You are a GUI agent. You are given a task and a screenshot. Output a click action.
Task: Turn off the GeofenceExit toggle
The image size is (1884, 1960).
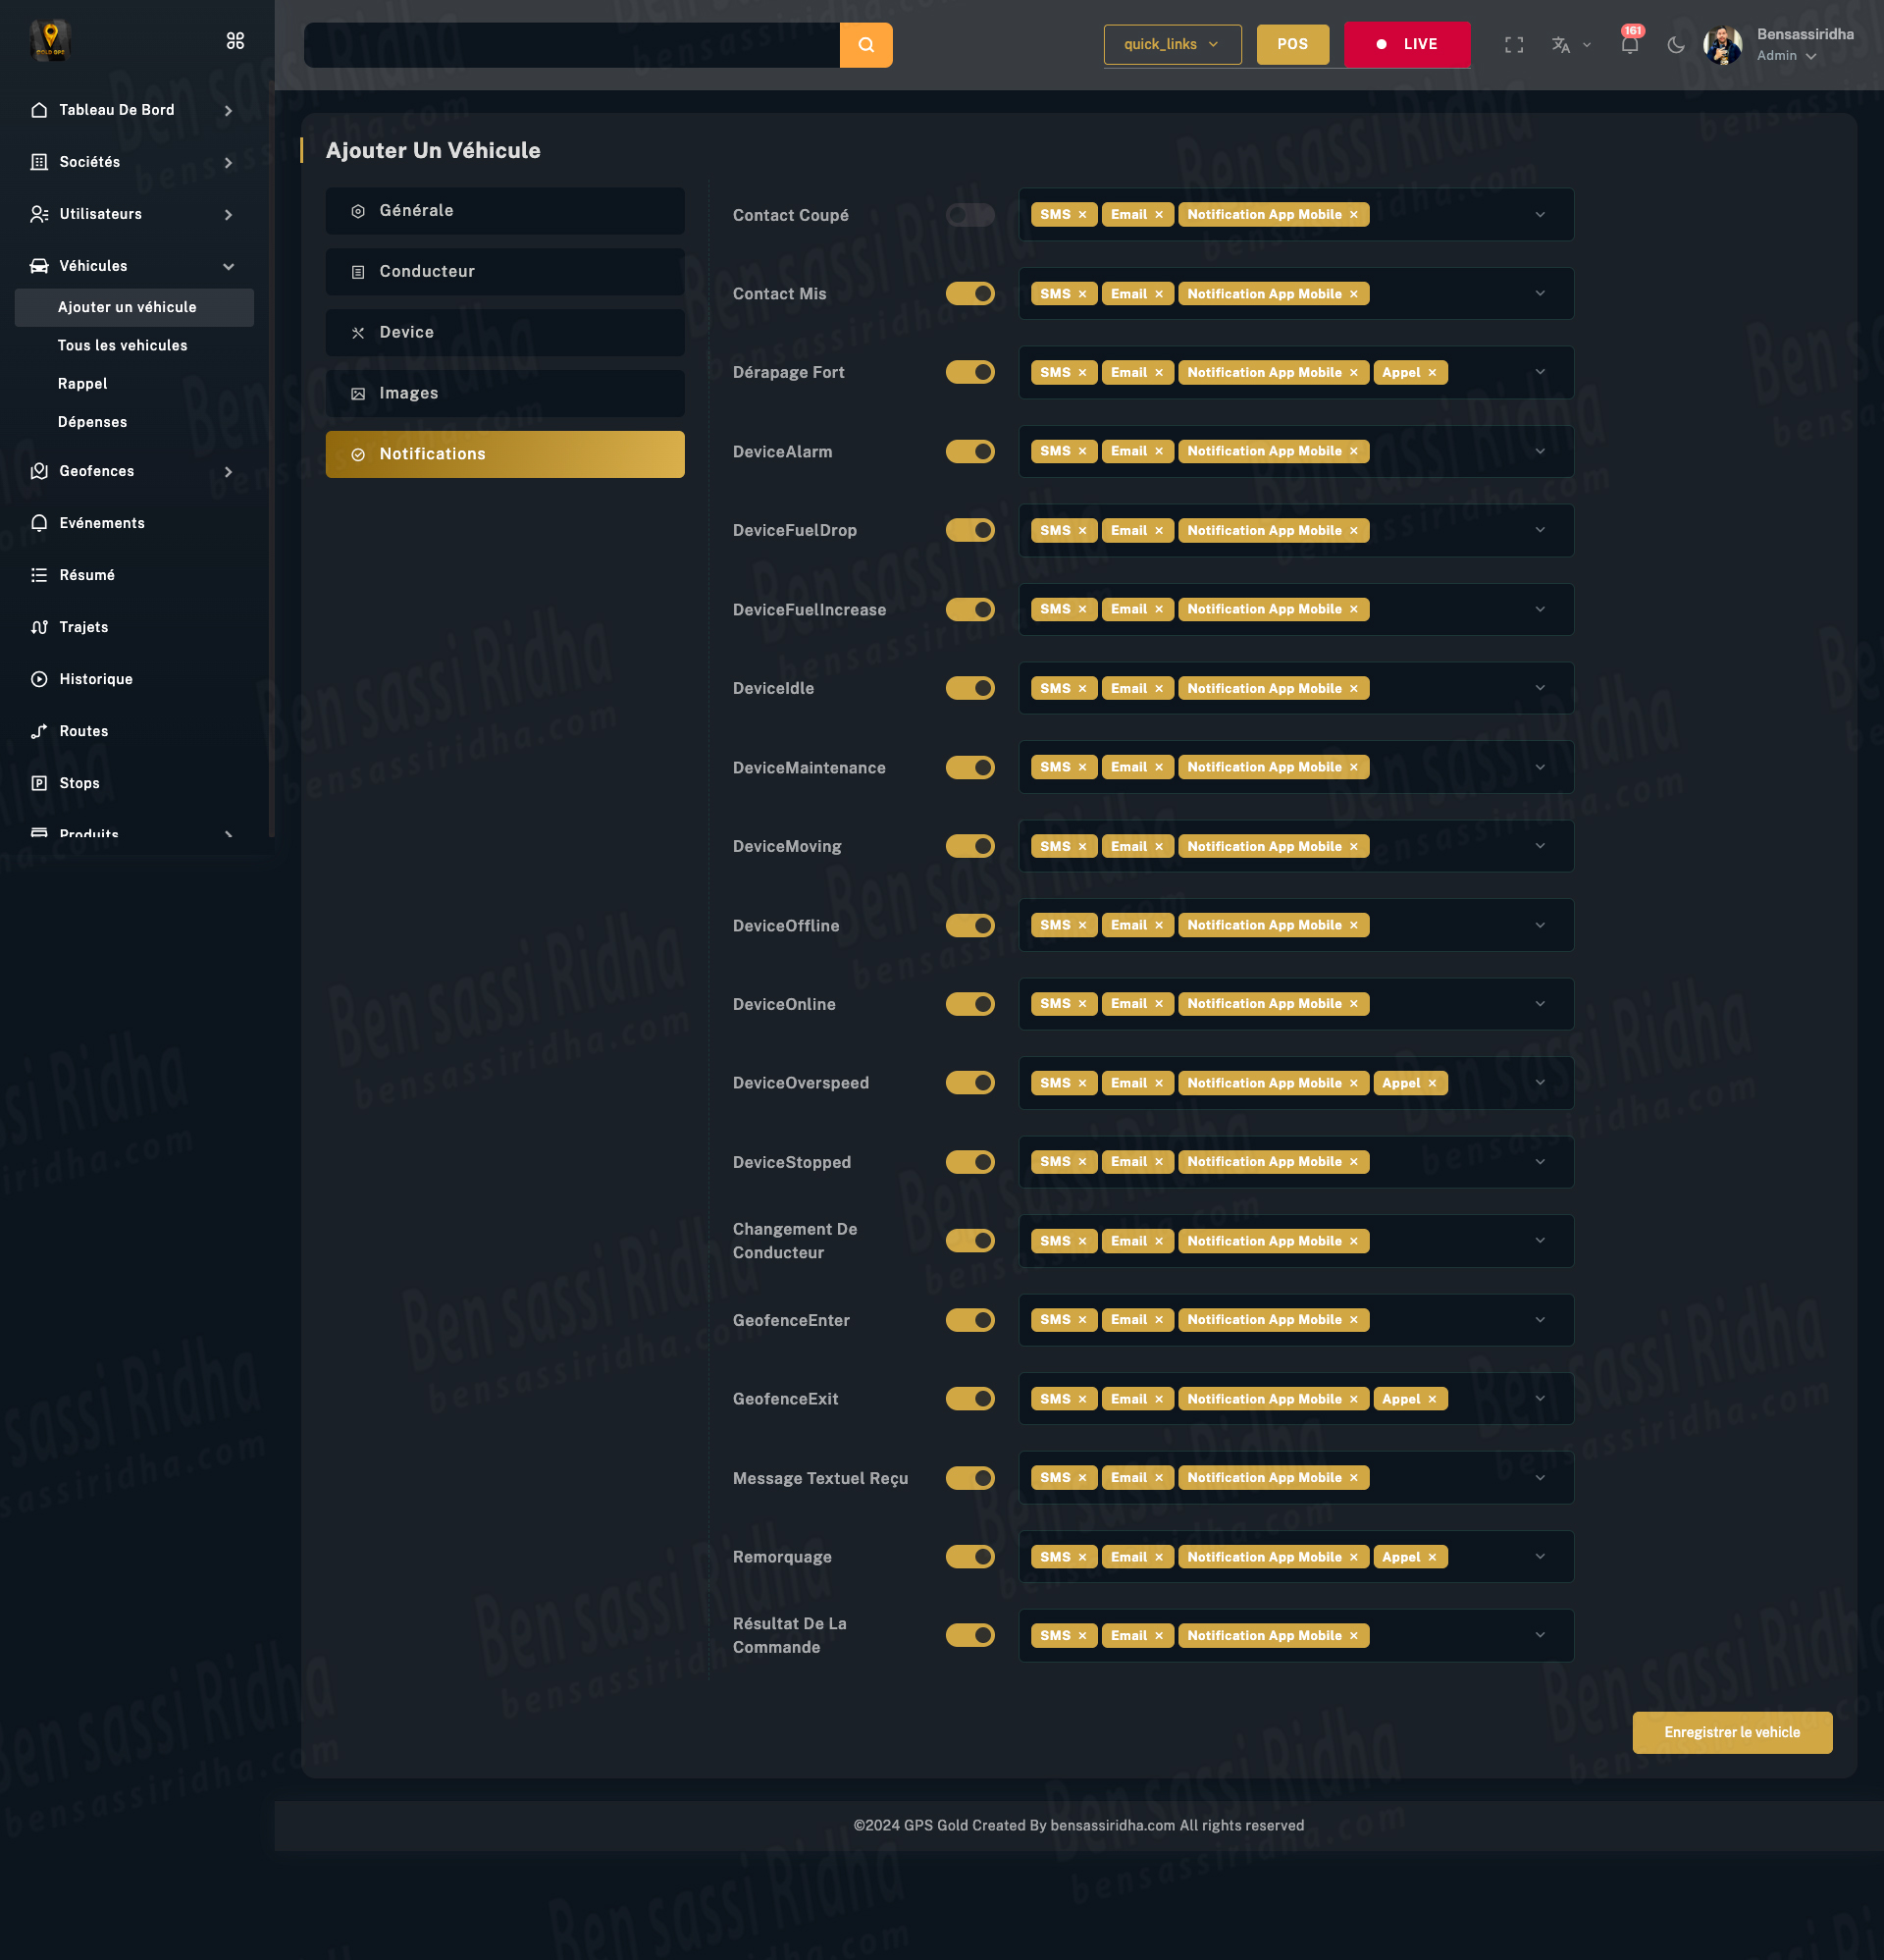tap(969, 1399)
